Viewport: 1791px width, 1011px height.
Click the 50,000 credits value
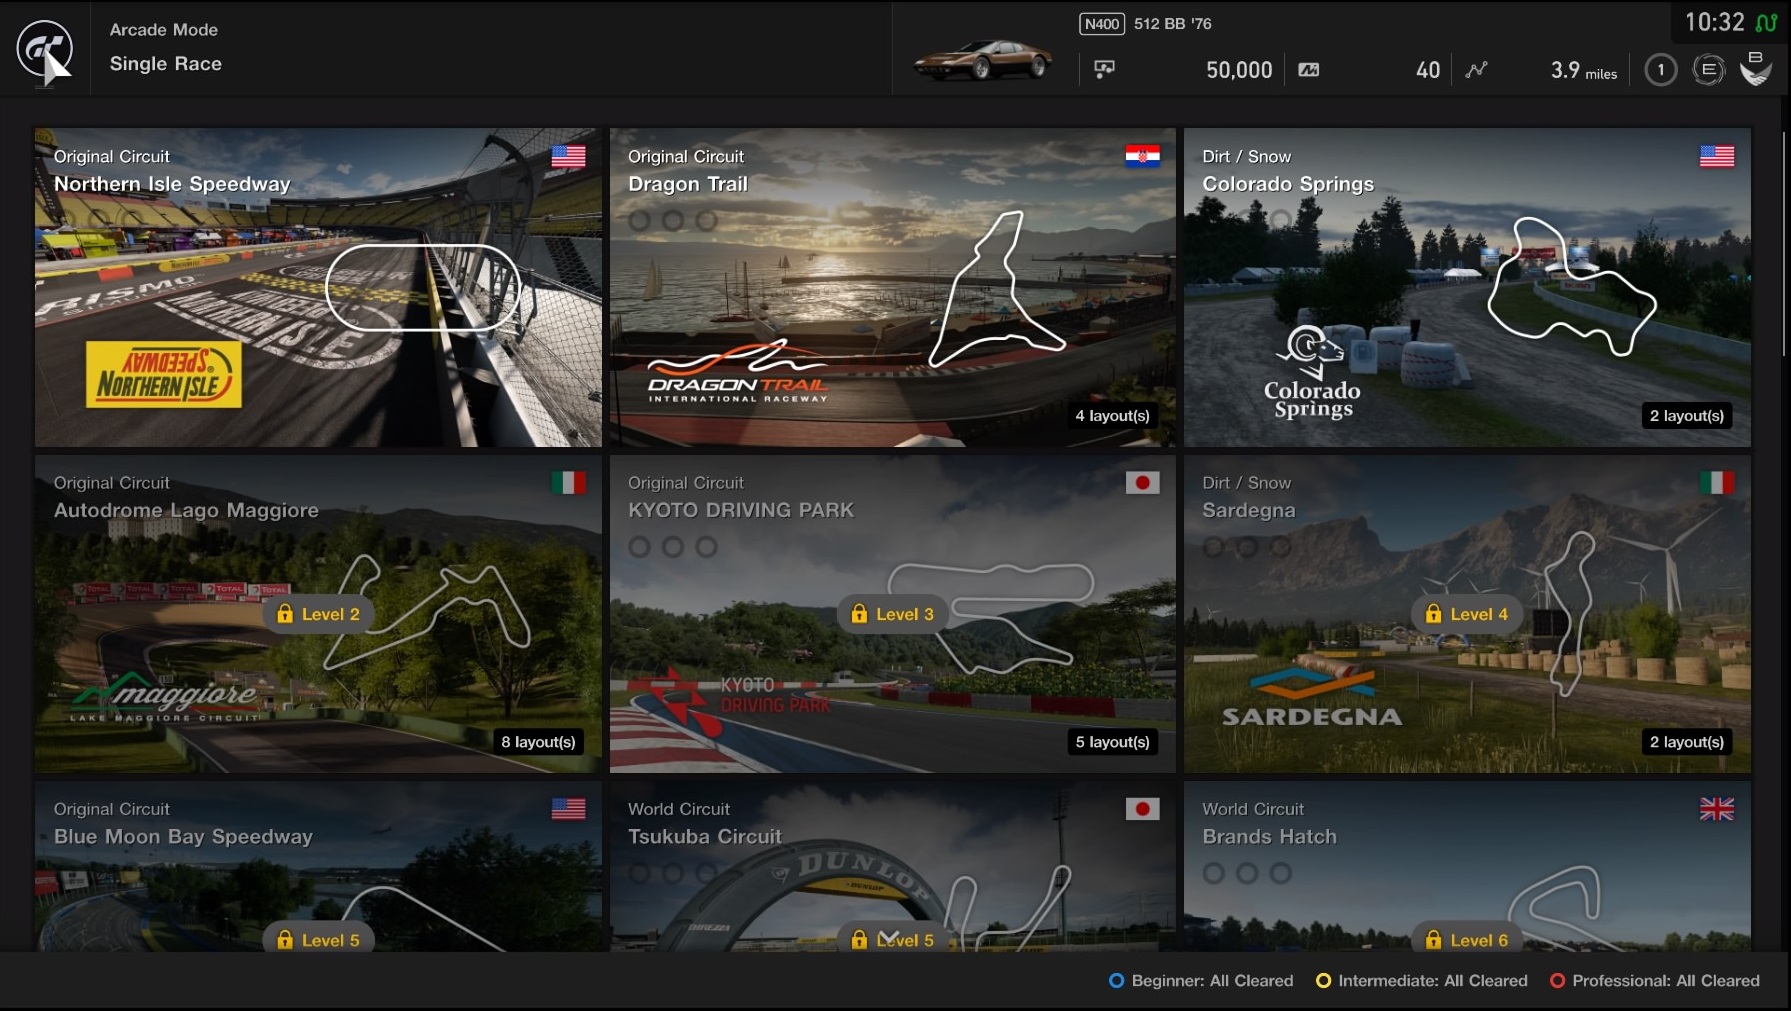click(x=1239, y=70)
